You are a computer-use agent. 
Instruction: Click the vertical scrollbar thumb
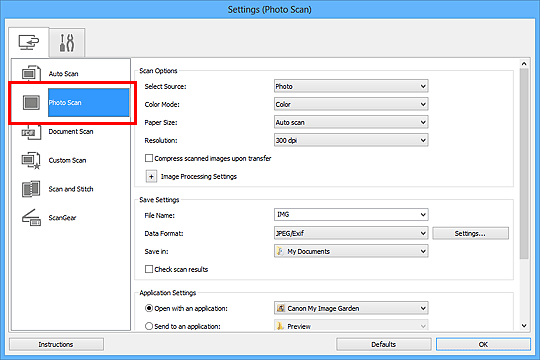pyautogui.click(x=524, y=164)
